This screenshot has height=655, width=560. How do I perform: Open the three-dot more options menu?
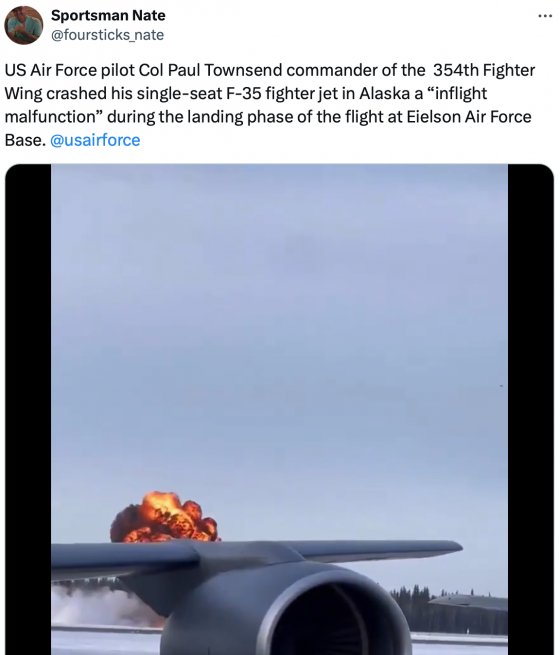(545, 16)
